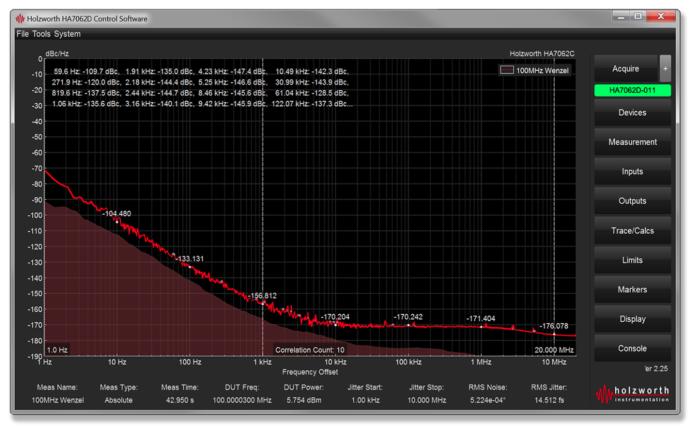Select the -171.404 marker at 1 MHz
The image size is (691, 427).
coord(481,319)
